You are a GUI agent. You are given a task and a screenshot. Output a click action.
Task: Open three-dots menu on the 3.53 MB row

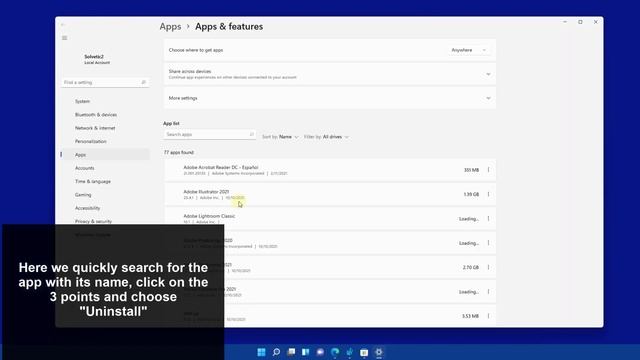pos(488,316)
